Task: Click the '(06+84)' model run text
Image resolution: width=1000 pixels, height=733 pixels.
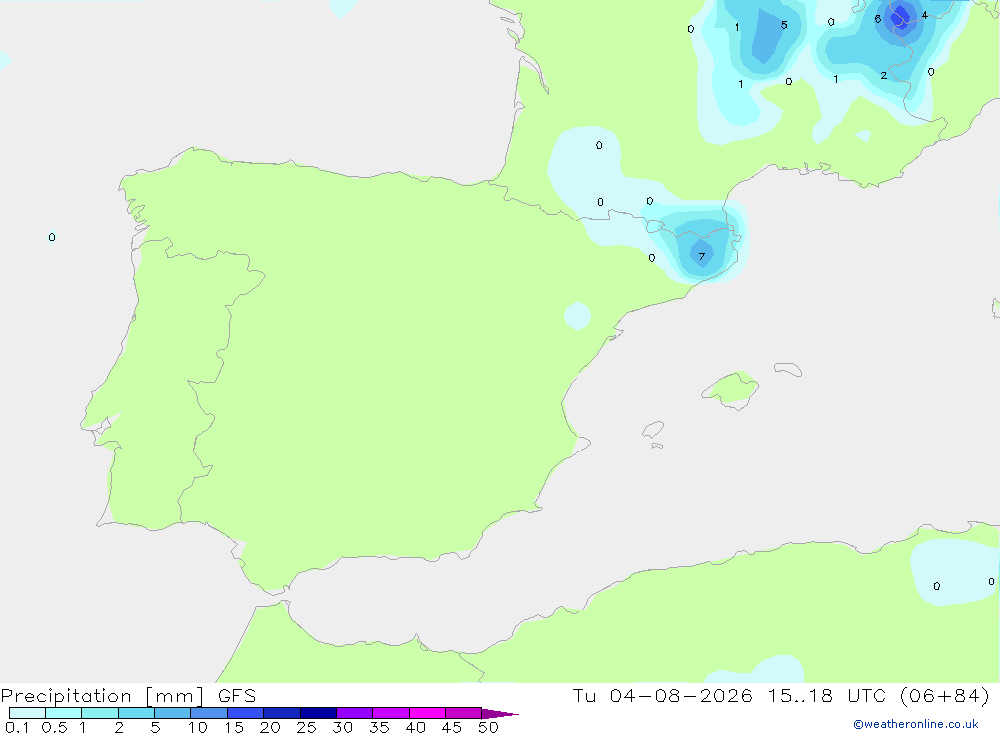Action: coord(945,695)
